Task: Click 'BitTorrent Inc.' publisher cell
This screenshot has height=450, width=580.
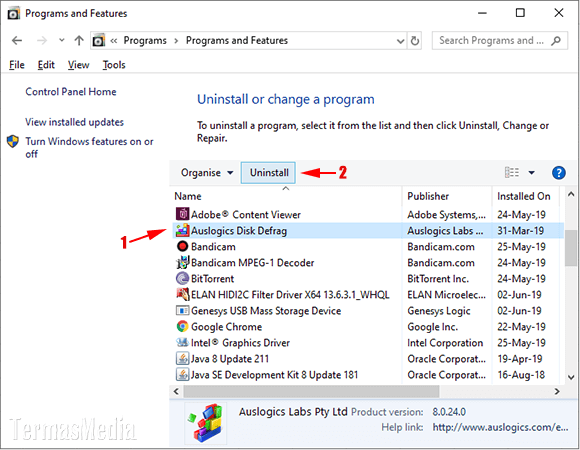Action: [x=438, y=279]
